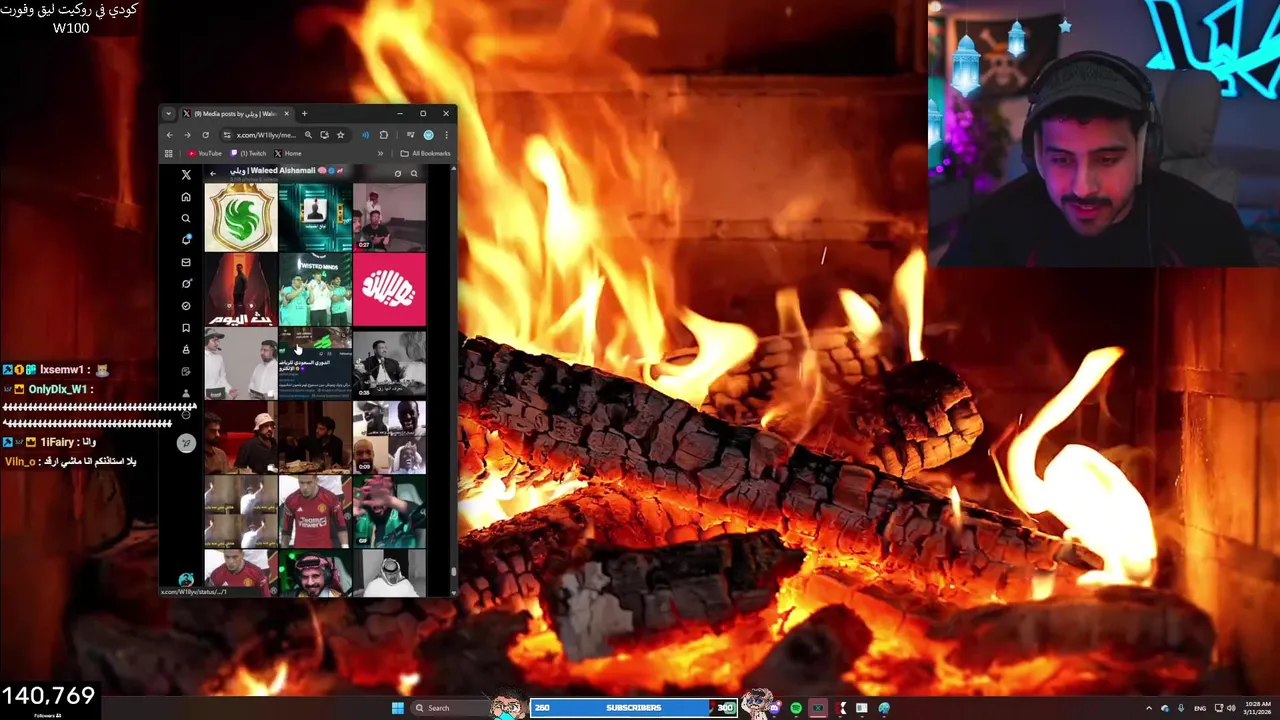
Task: Open the media control icon in toolbar
Action: coord(410,135)
